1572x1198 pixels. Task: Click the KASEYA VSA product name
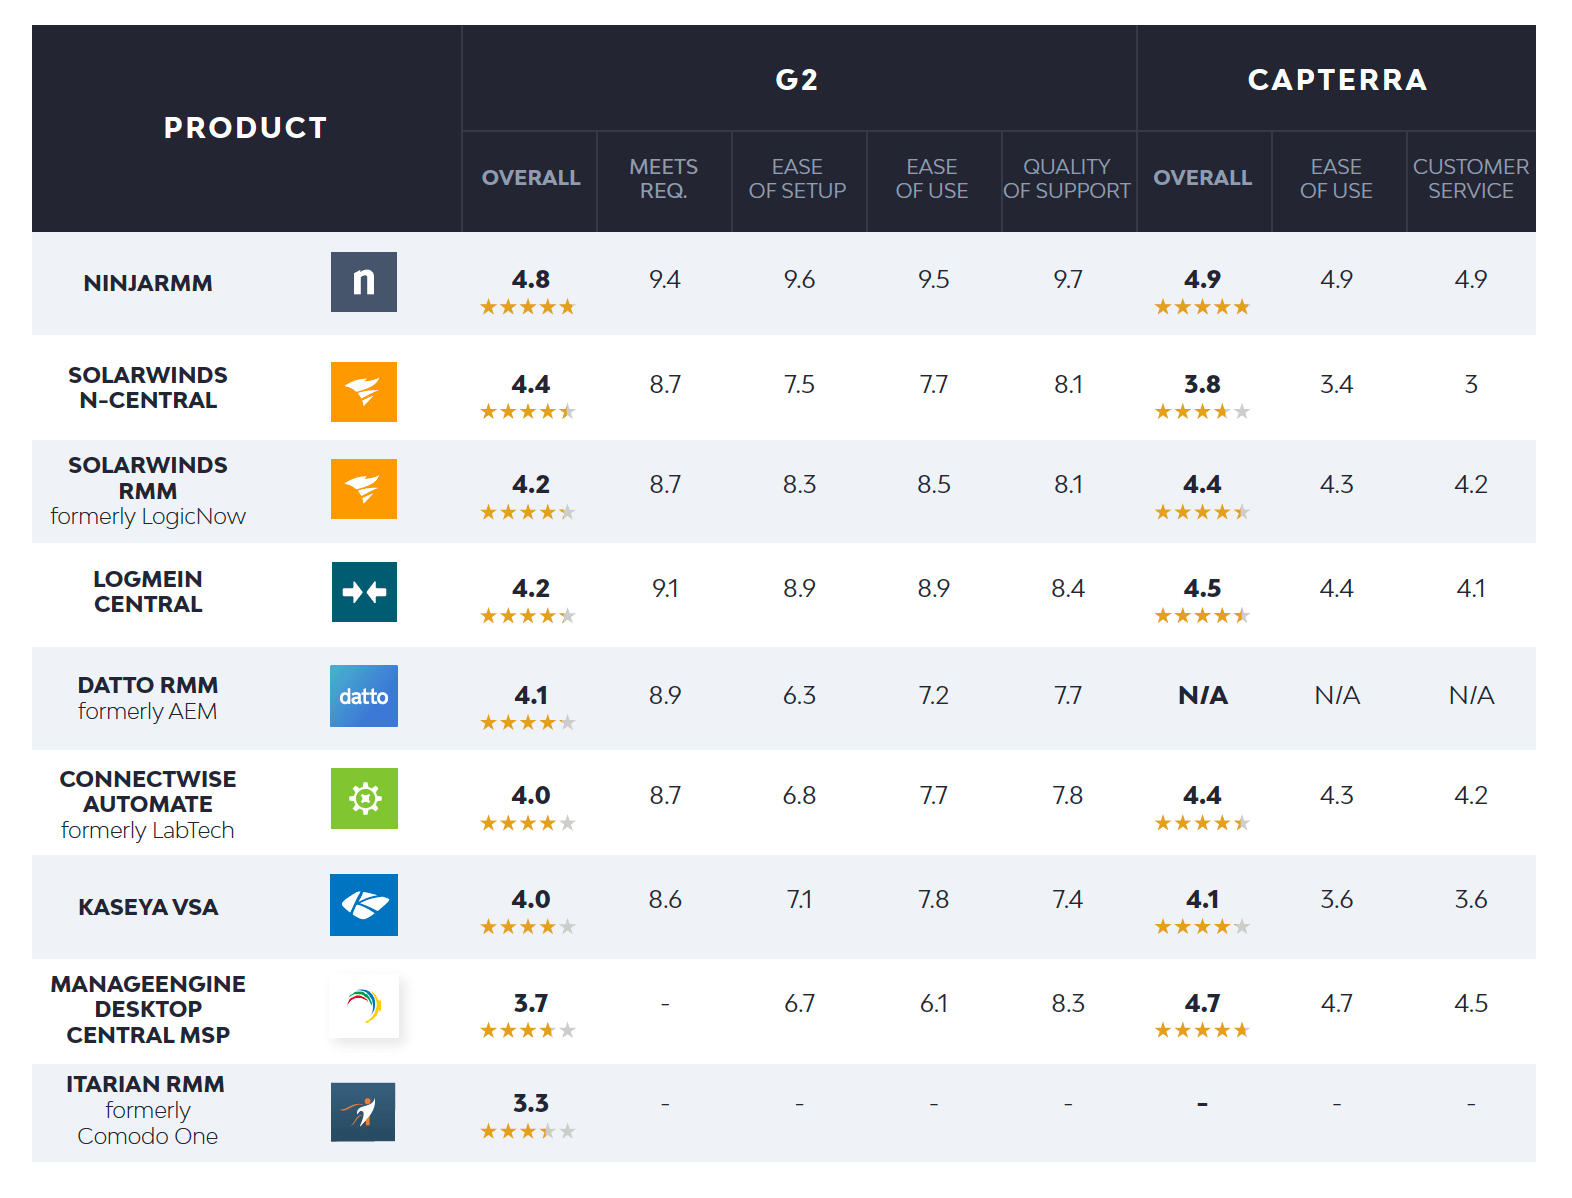click(148, 907)
